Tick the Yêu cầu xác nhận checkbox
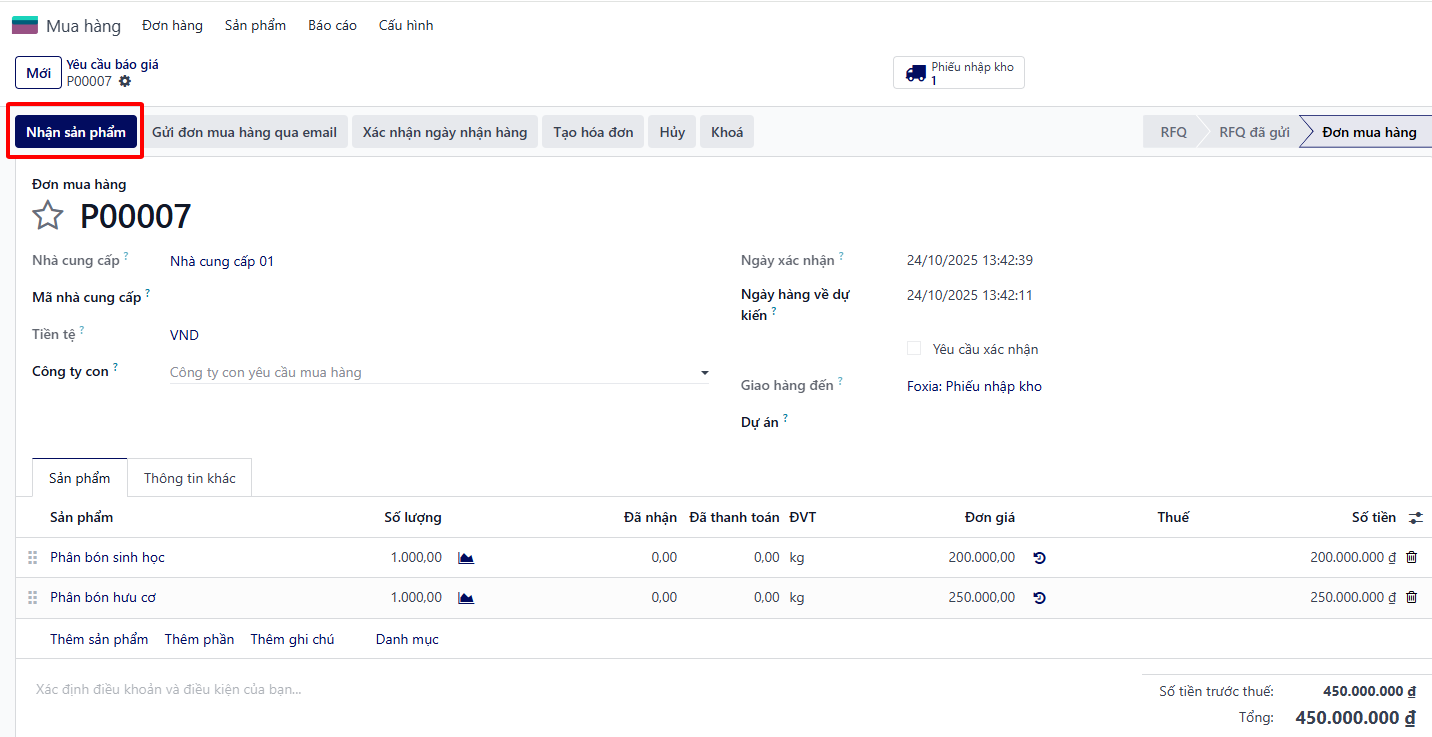 click(914, 349)
